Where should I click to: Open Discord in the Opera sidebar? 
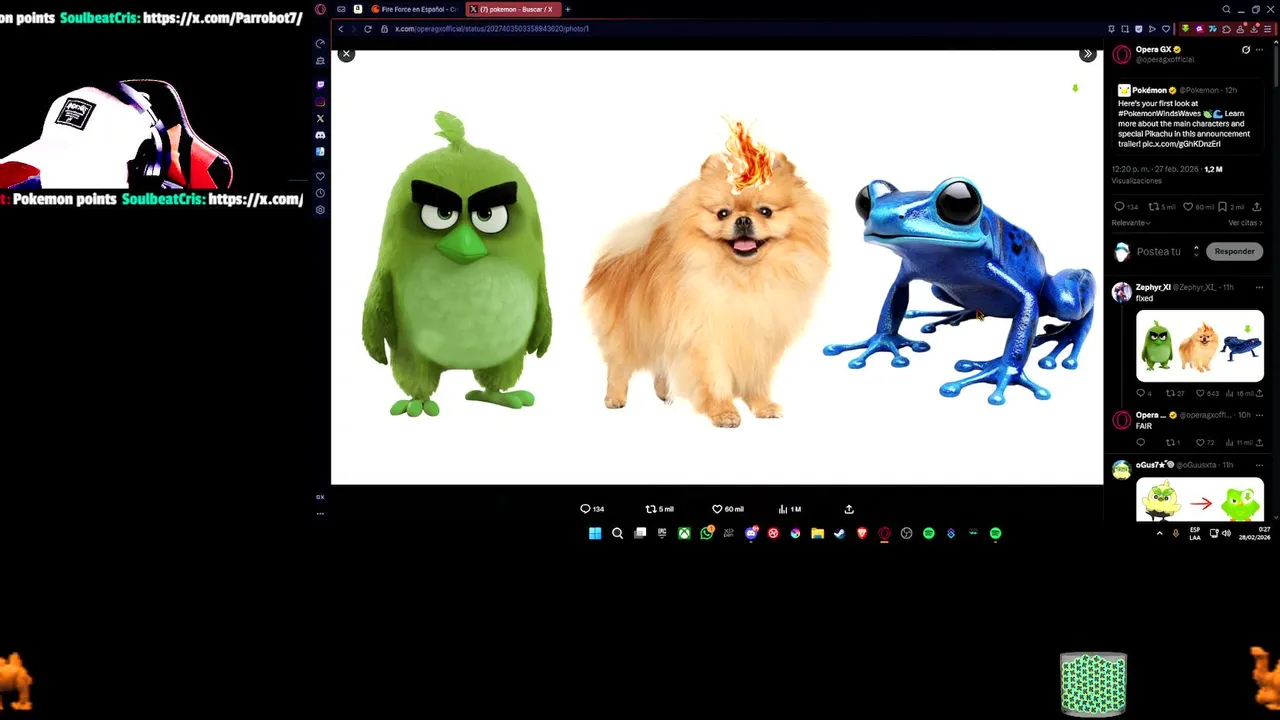[x=320, y=135]
